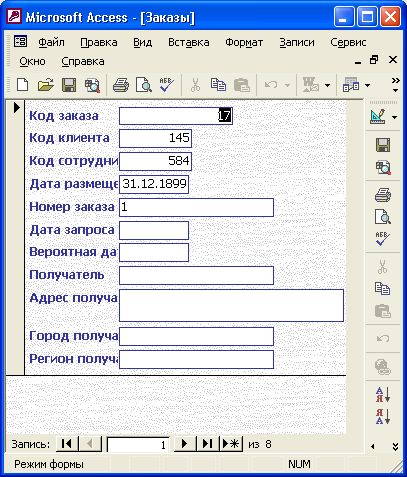The height and width of the screenshot is (477, 407).
Task: Open the Справка menu
Action: (x=83, y=61)
